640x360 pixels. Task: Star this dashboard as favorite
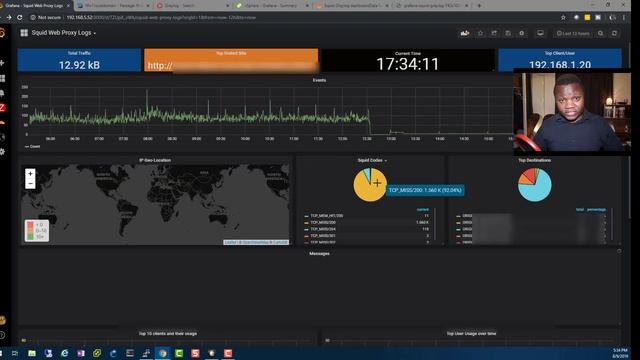480,33
